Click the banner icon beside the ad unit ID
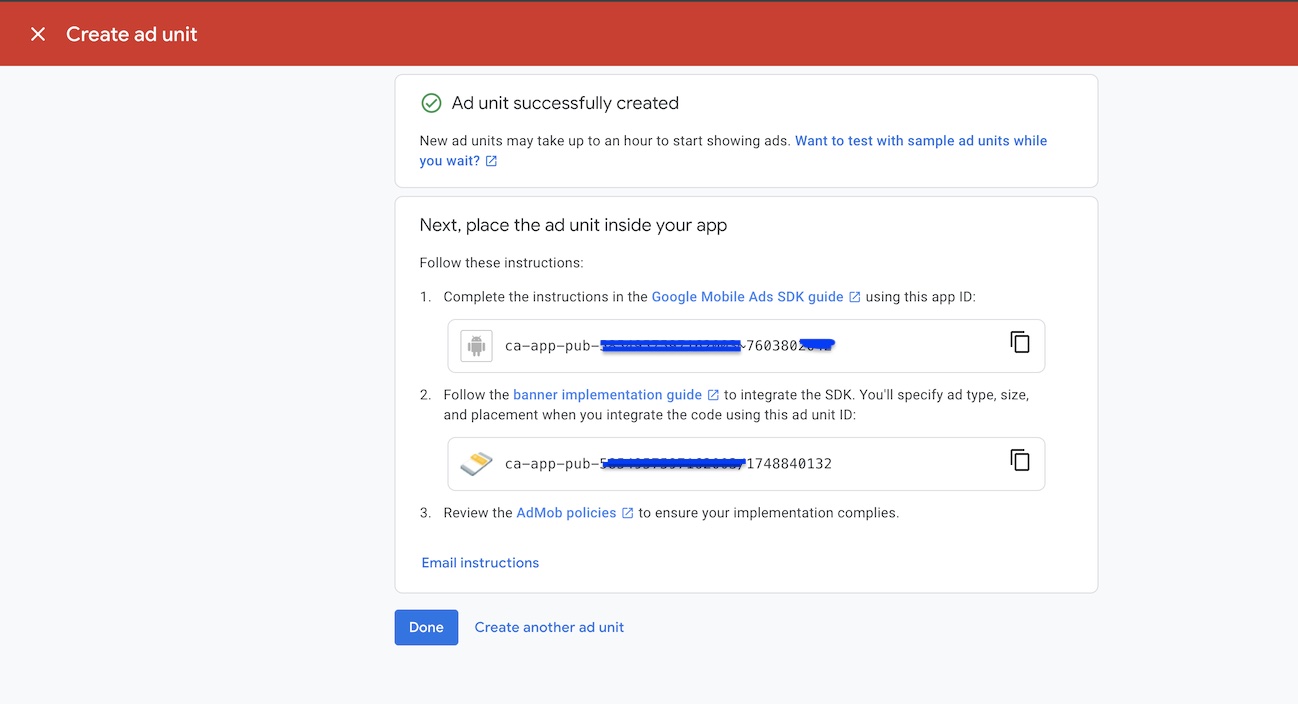The image size is (1298, 704). (x=477, y=464)
